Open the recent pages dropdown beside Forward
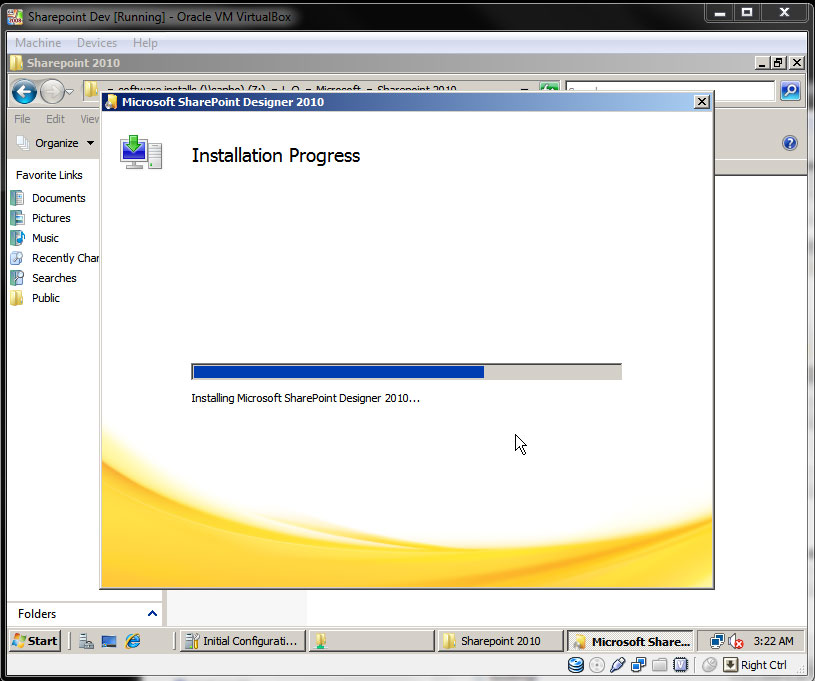 70,92
